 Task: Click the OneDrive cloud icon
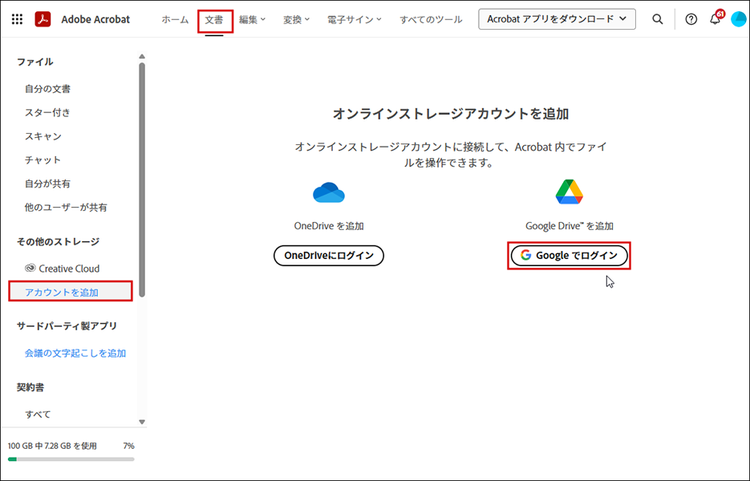(x=328, y=192)
